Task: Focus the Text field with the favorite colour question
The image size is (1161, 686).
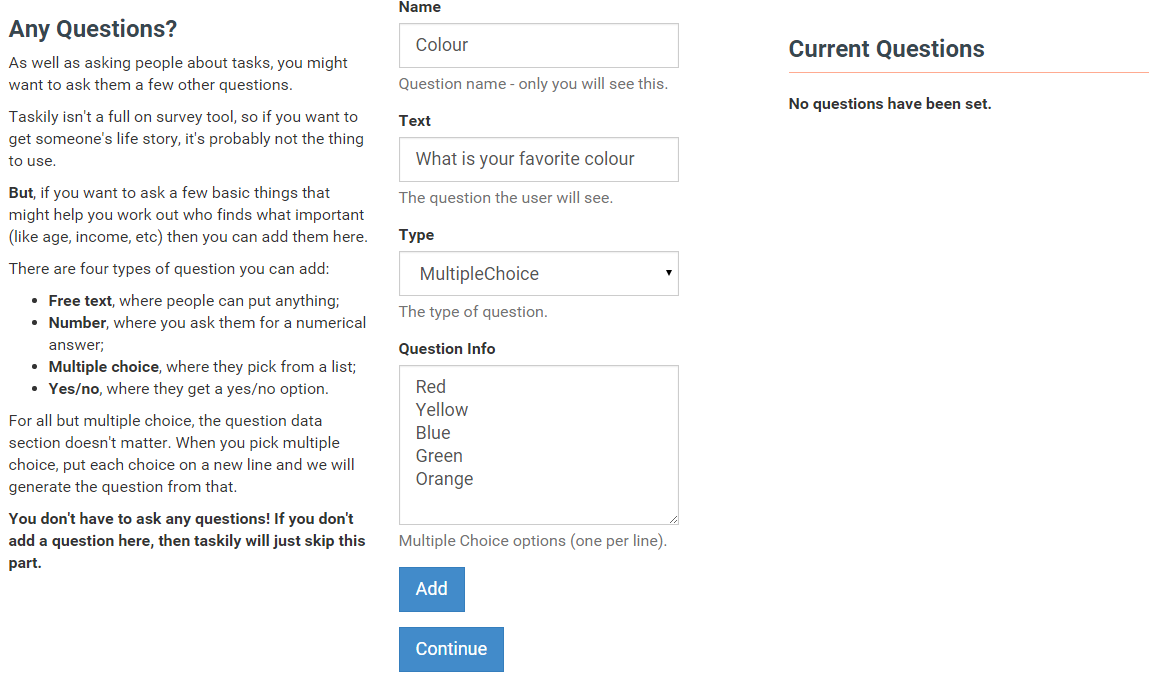Action: 538,160
